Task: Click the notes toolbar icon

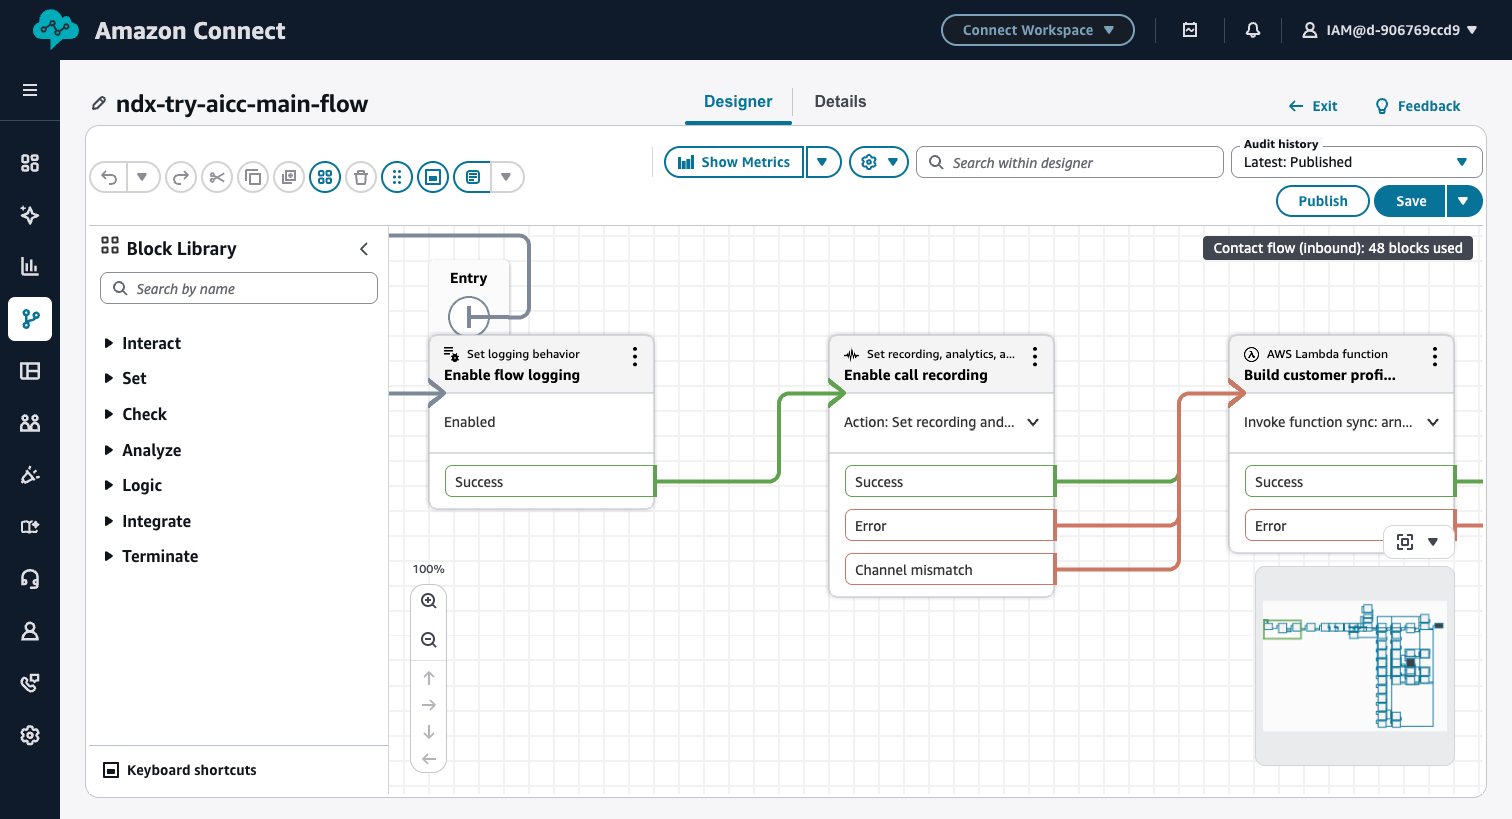Action: point(472,177)
